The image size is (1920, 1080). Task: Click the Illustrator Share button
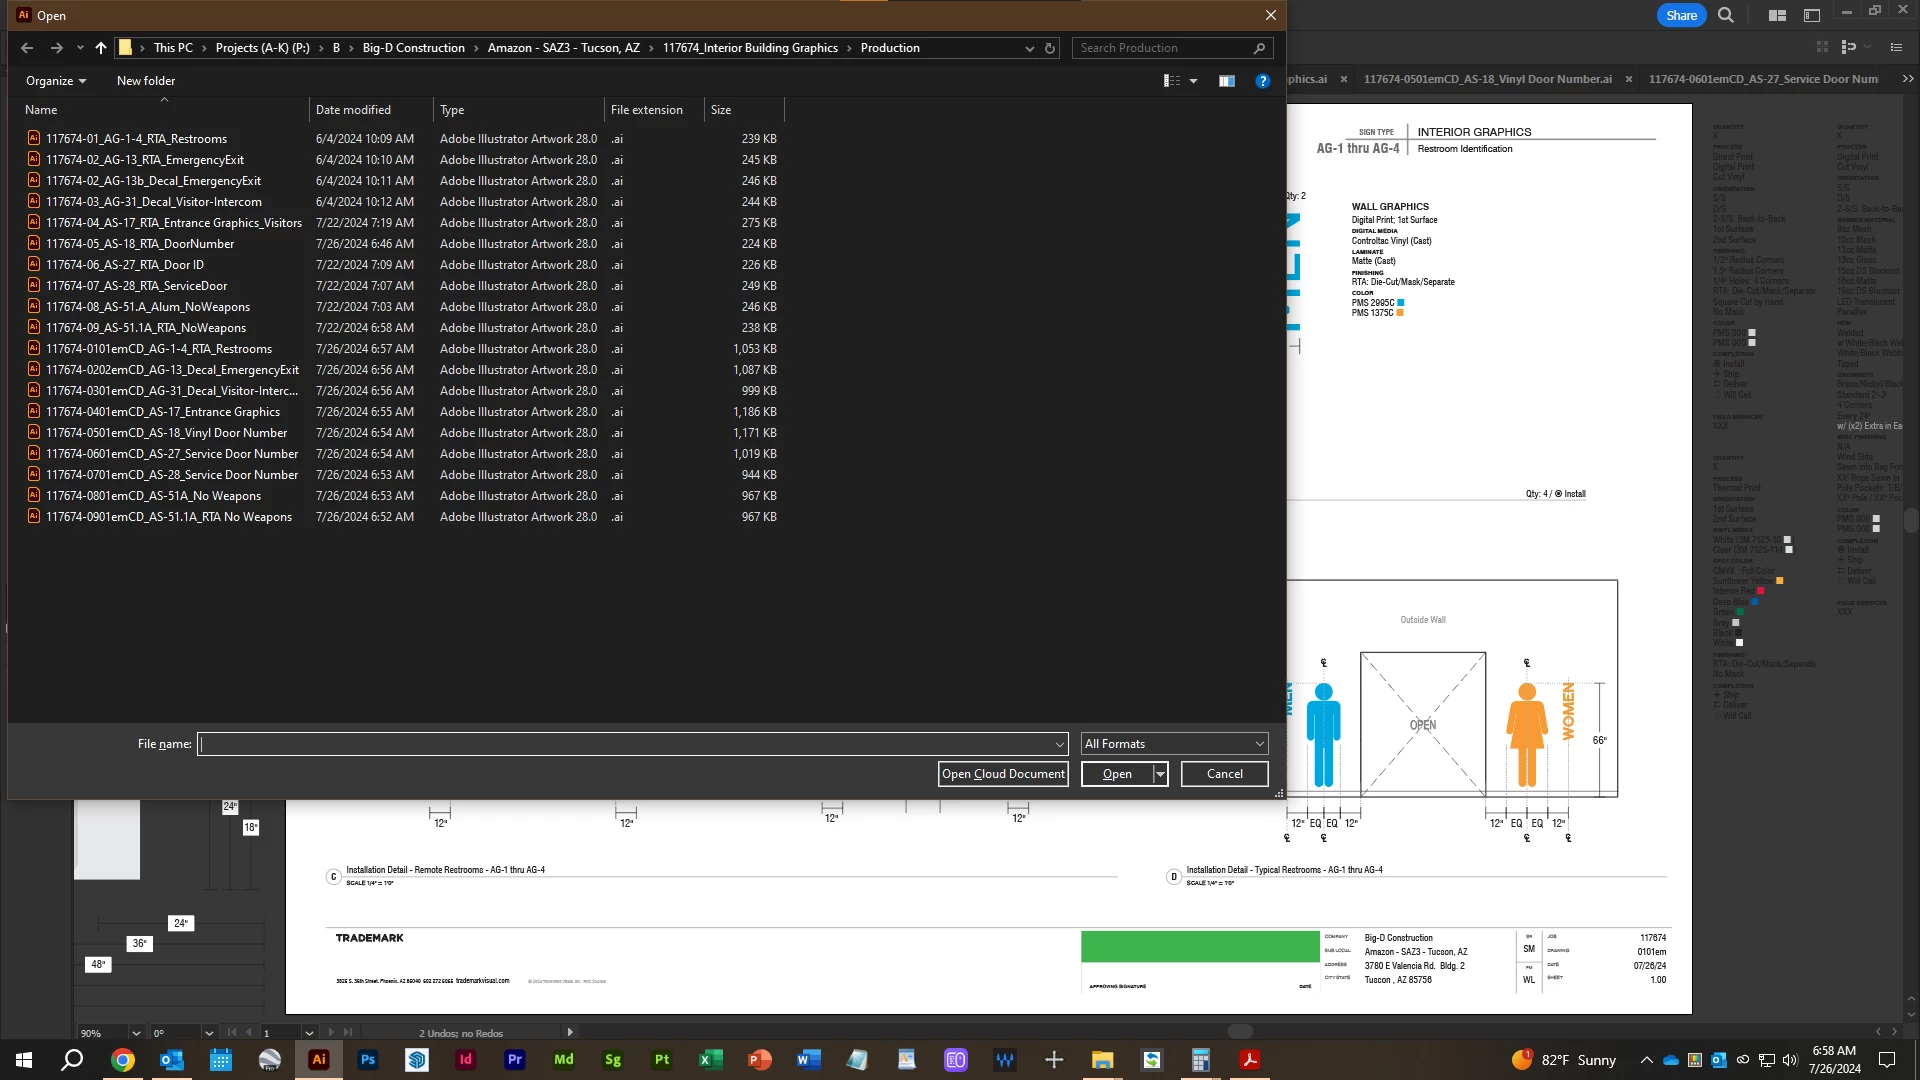click(x=1681, y=15)
